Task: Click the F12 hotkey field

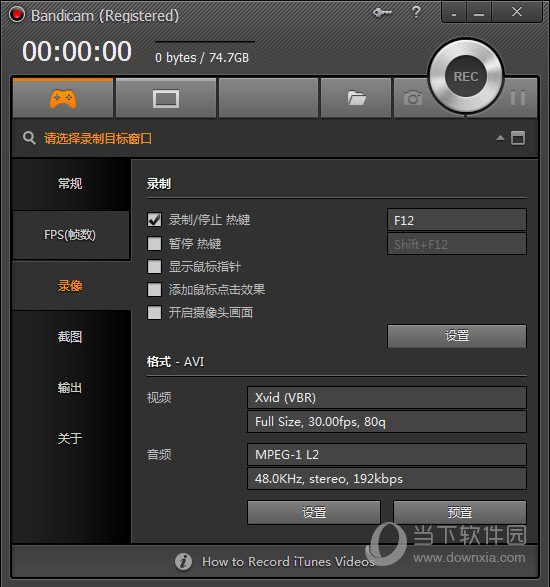Action: [457, 220]
